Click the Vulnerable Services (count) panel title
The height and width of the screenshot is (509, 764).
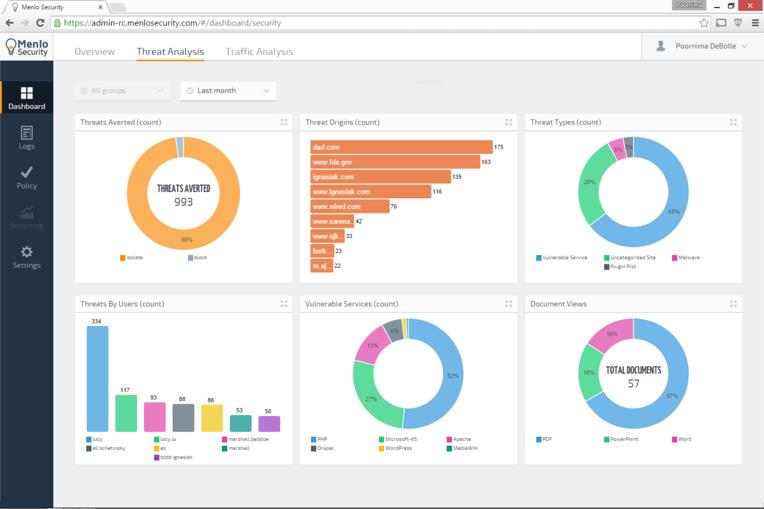pyautogui.click(x=351, y=304)
